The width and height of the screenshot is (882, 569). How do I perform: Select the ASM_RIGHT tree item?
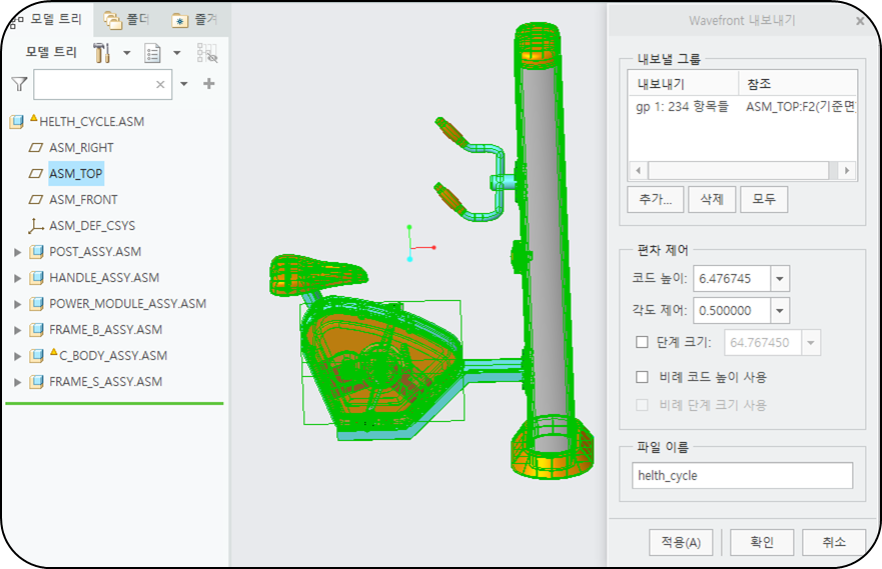point(81,147)
